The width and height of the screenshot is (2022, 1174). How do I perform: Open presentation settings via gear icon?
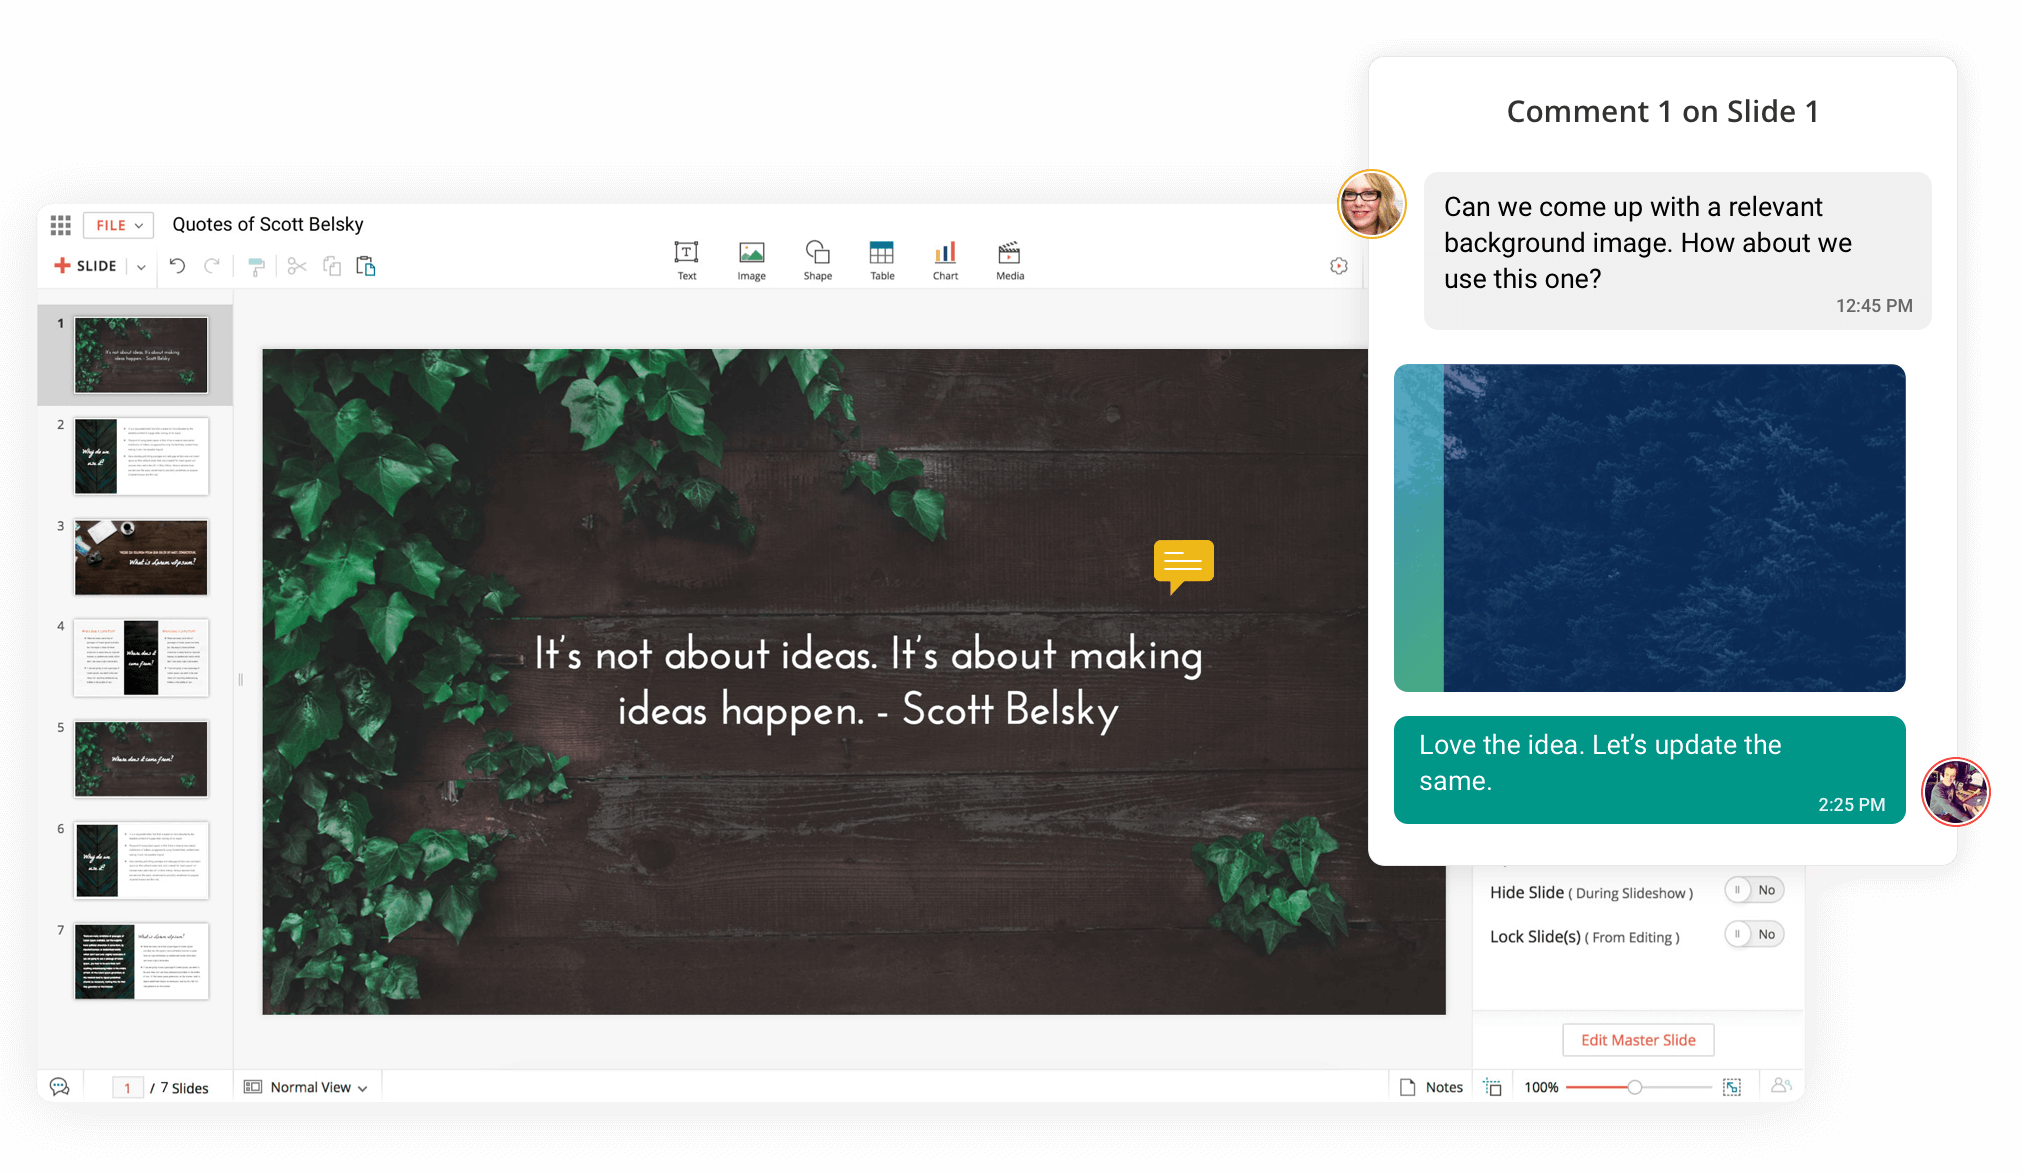[1338, 265]
